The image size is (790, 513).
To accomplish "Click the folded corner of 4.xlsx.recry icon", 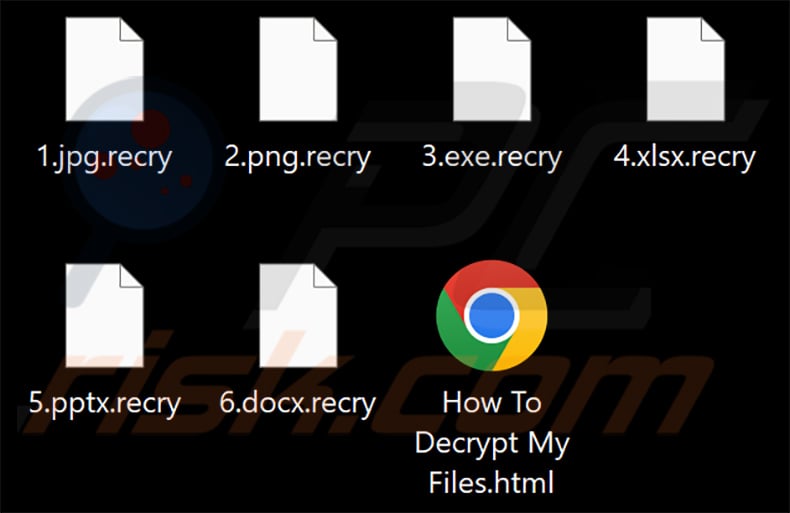I will [712, 29].
